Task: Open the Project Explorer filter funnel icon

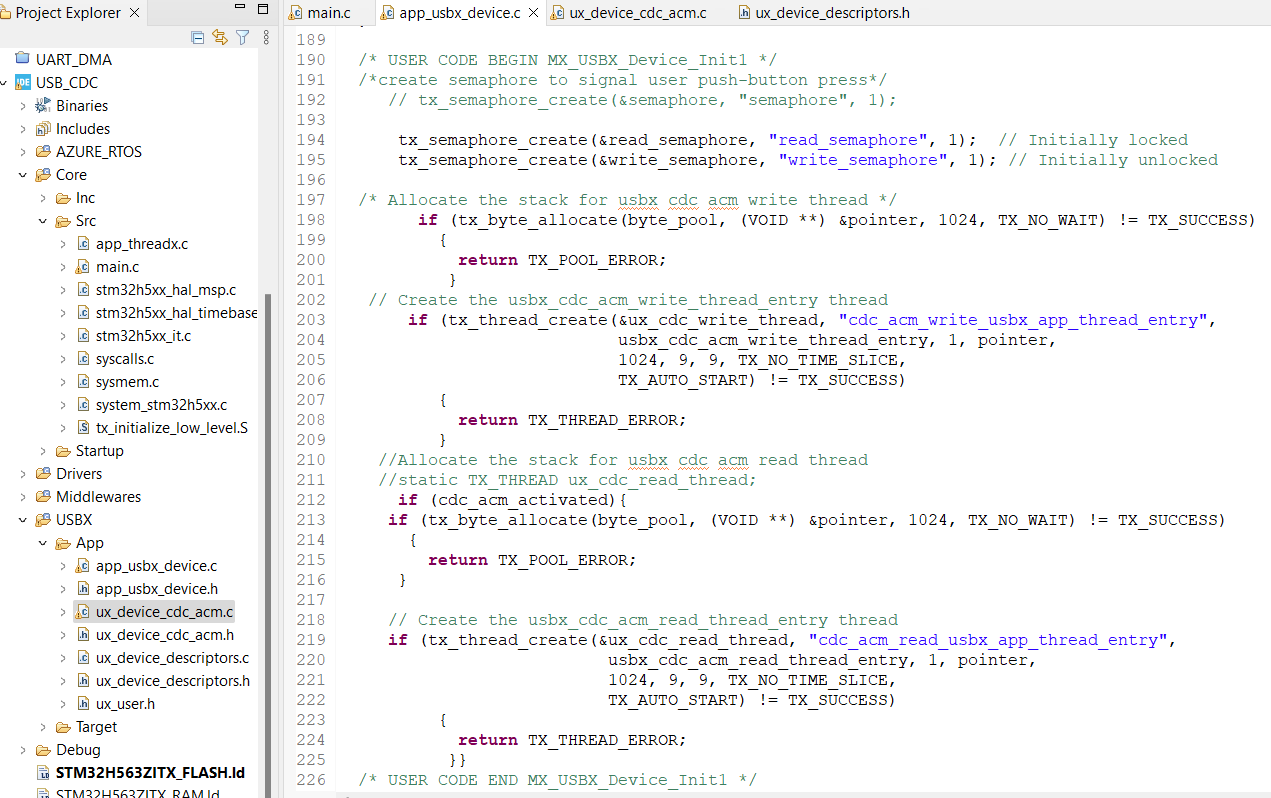Action: tap(242, 37)
